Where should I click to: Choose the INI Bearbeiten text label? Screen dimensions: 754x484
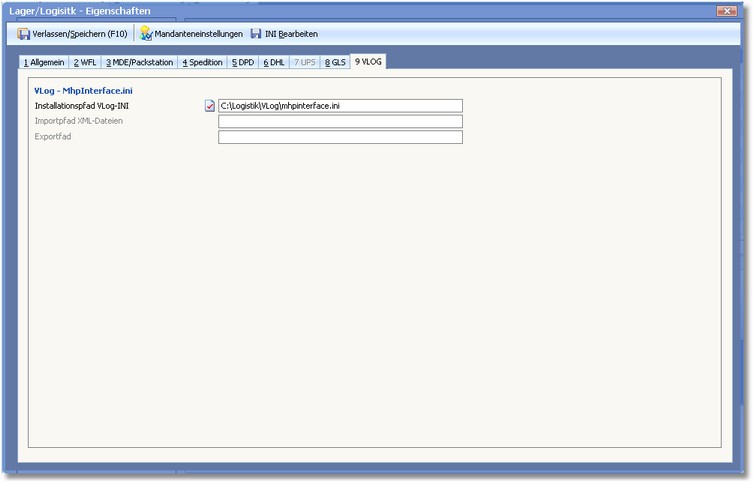291,34
